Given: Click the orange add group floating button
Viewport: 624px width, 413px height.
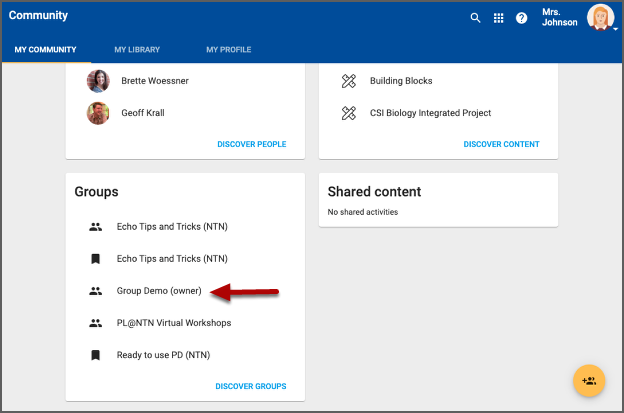Looking at the screenshot, I should tap(589, 380).
